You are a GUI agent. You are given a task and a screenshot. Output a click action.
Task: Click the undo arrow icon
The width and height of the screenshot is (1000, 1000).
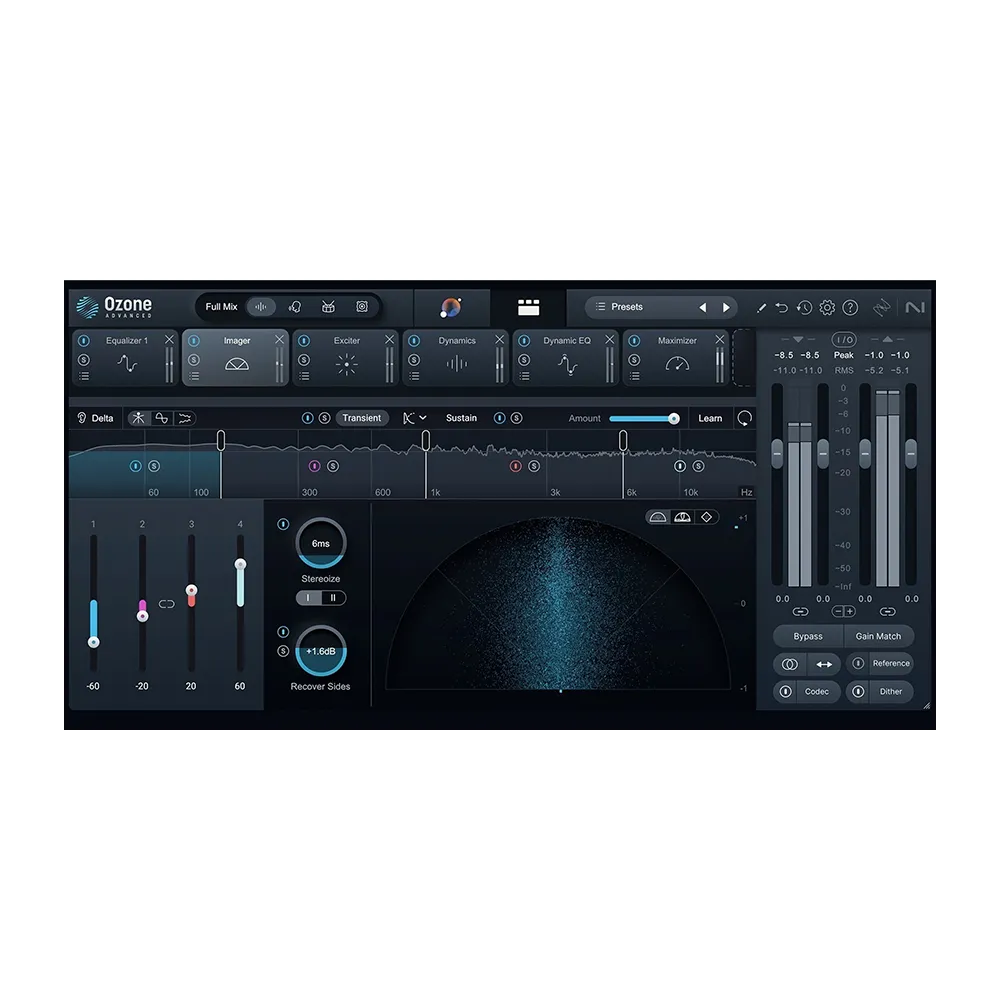781,308
